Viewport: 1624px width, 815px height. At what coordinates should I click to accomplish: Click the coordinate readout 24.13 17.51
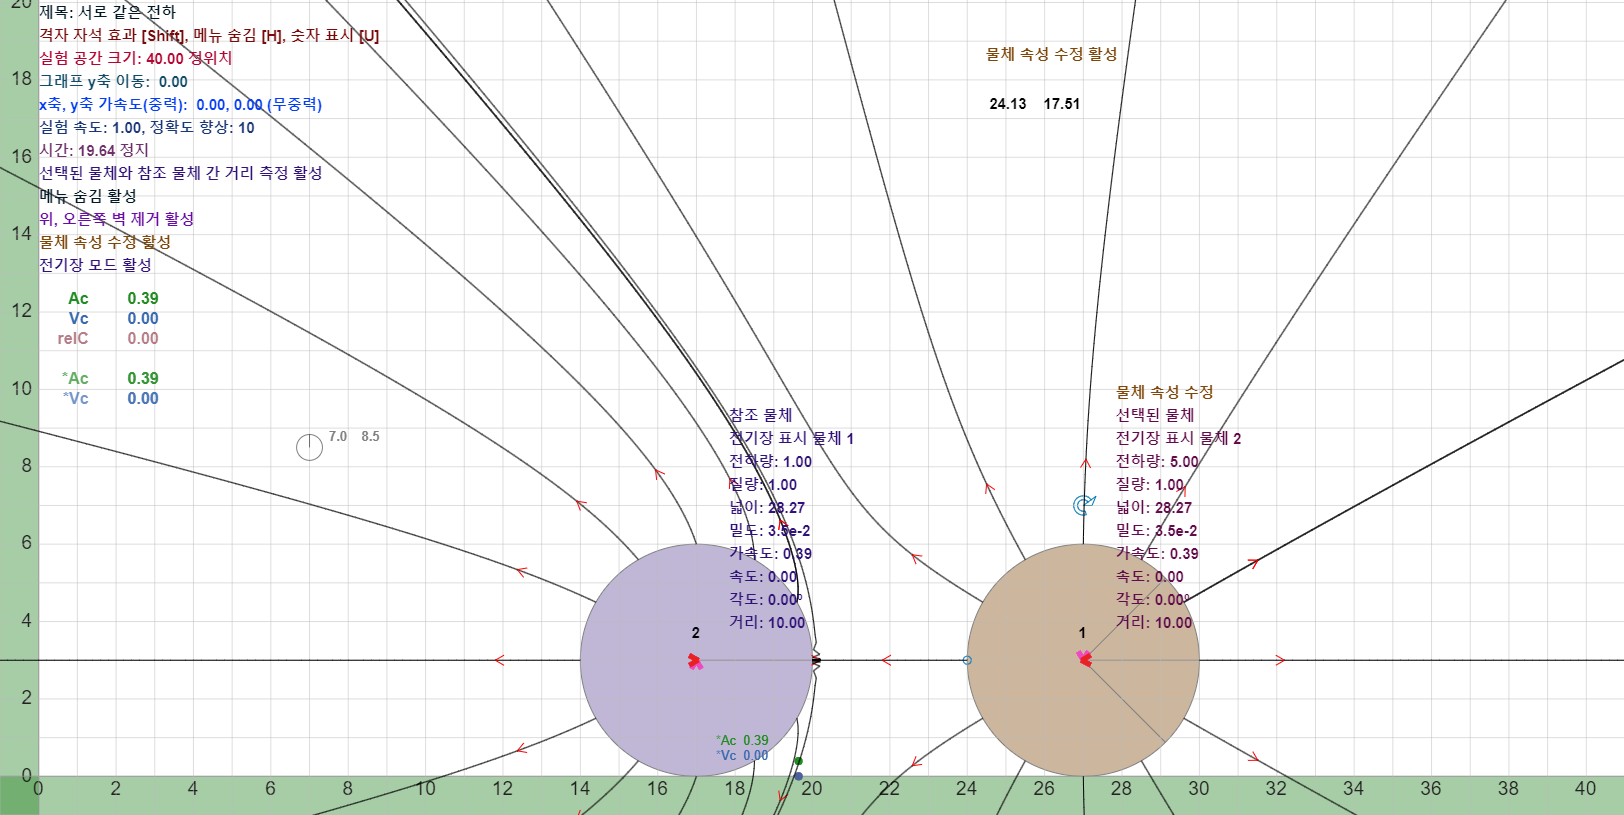coord(1035,104)
